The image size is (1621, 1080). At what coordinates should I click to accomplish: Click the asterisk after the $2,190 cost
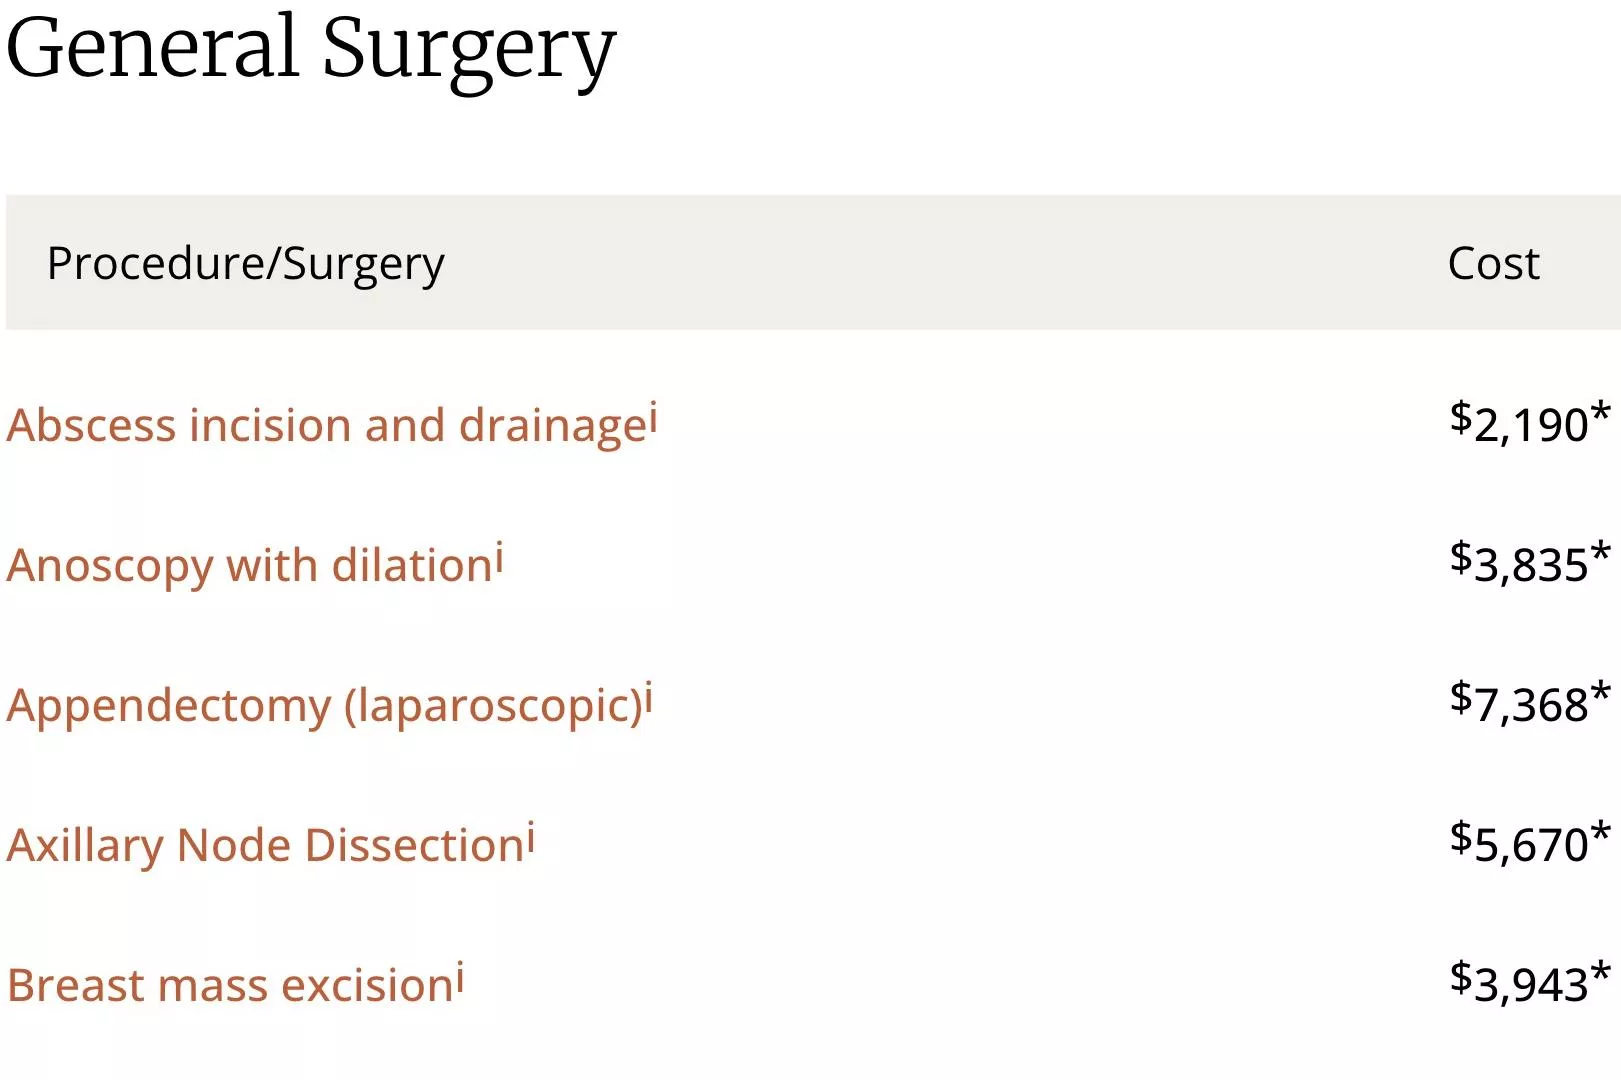[1601, 412]
